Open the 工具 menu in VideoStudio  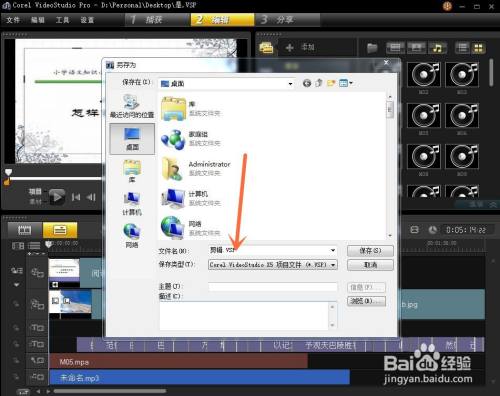62,20
